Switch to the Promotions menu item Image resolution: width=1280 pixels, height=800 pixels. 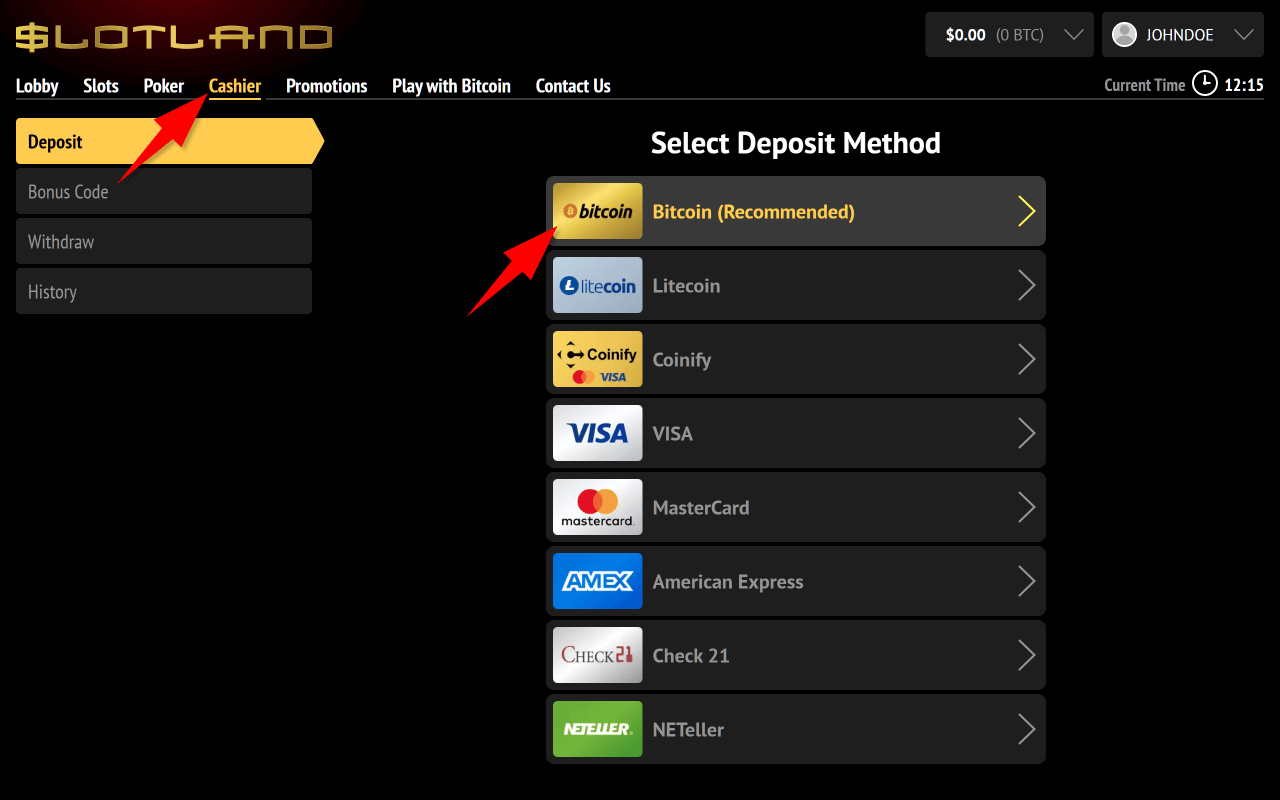pyautogui.click(x=326, y=86)
